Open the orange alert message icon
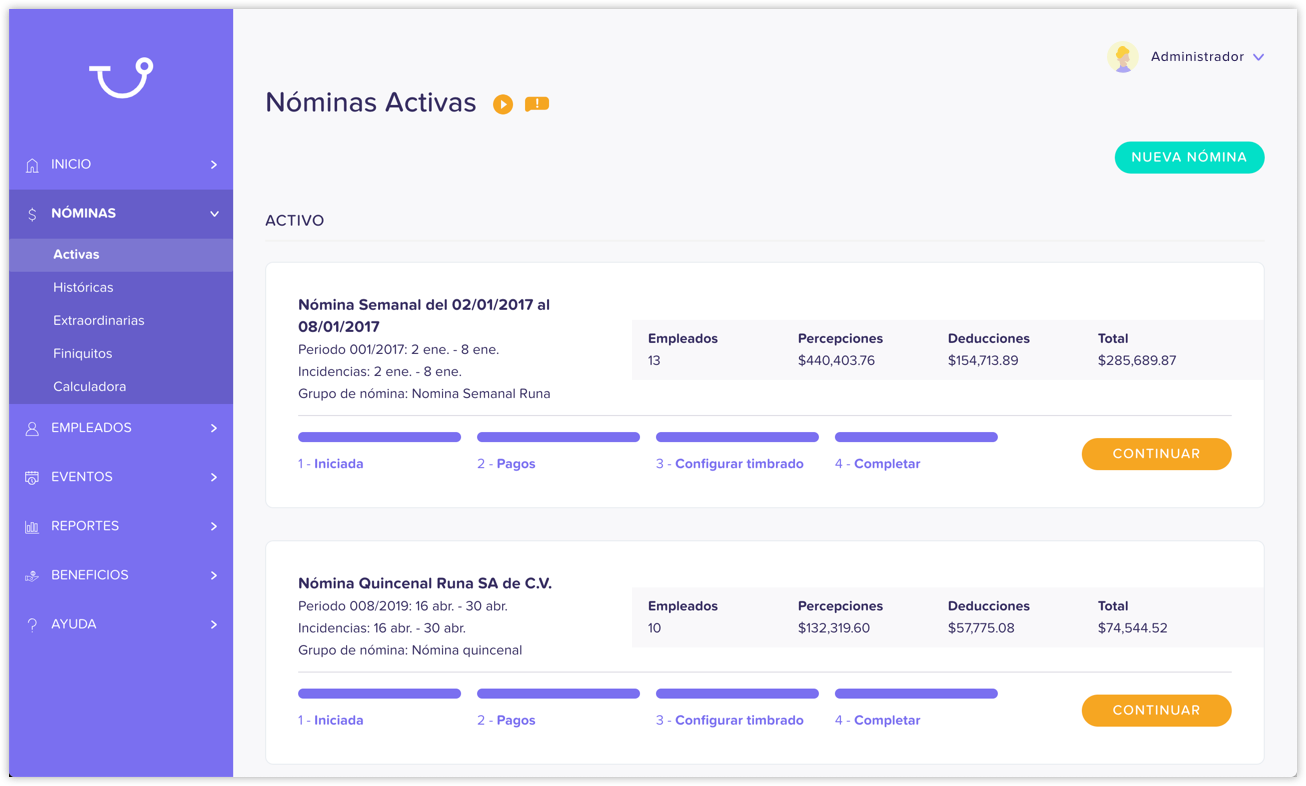Viewport: 1306px width, 786px height. pos(537,104)
